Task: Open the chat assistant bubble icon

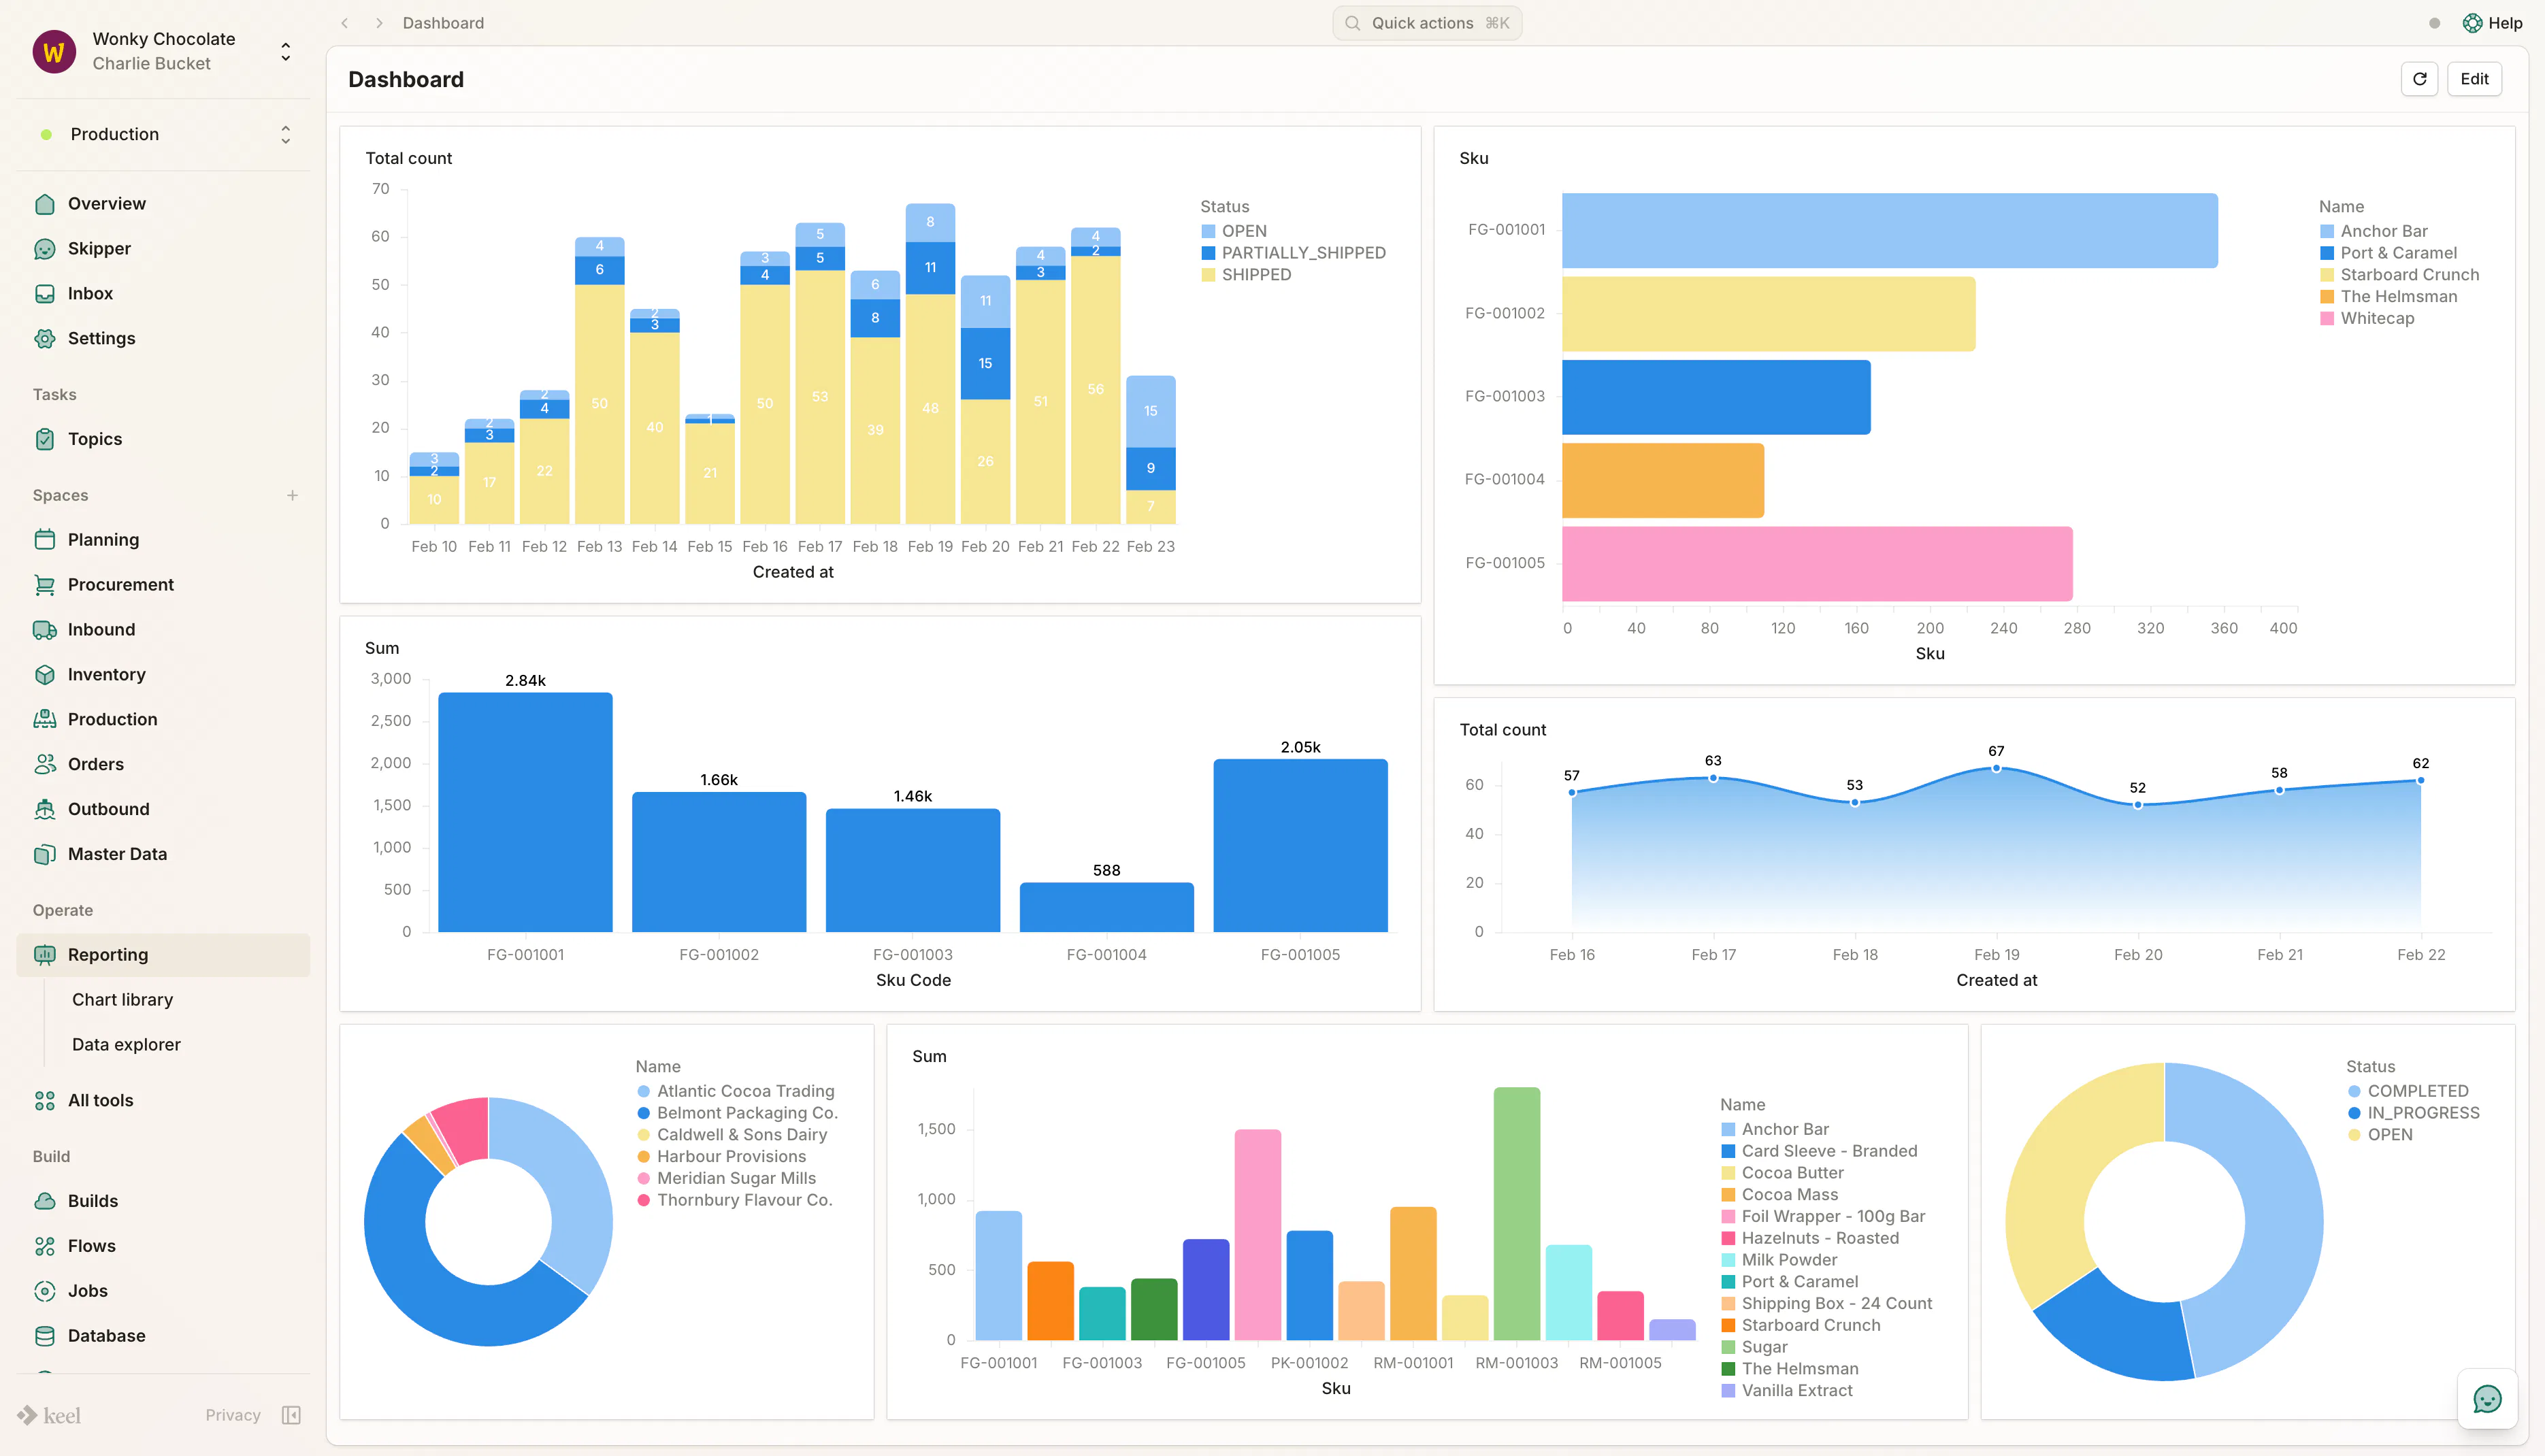Action: 2487,1398
